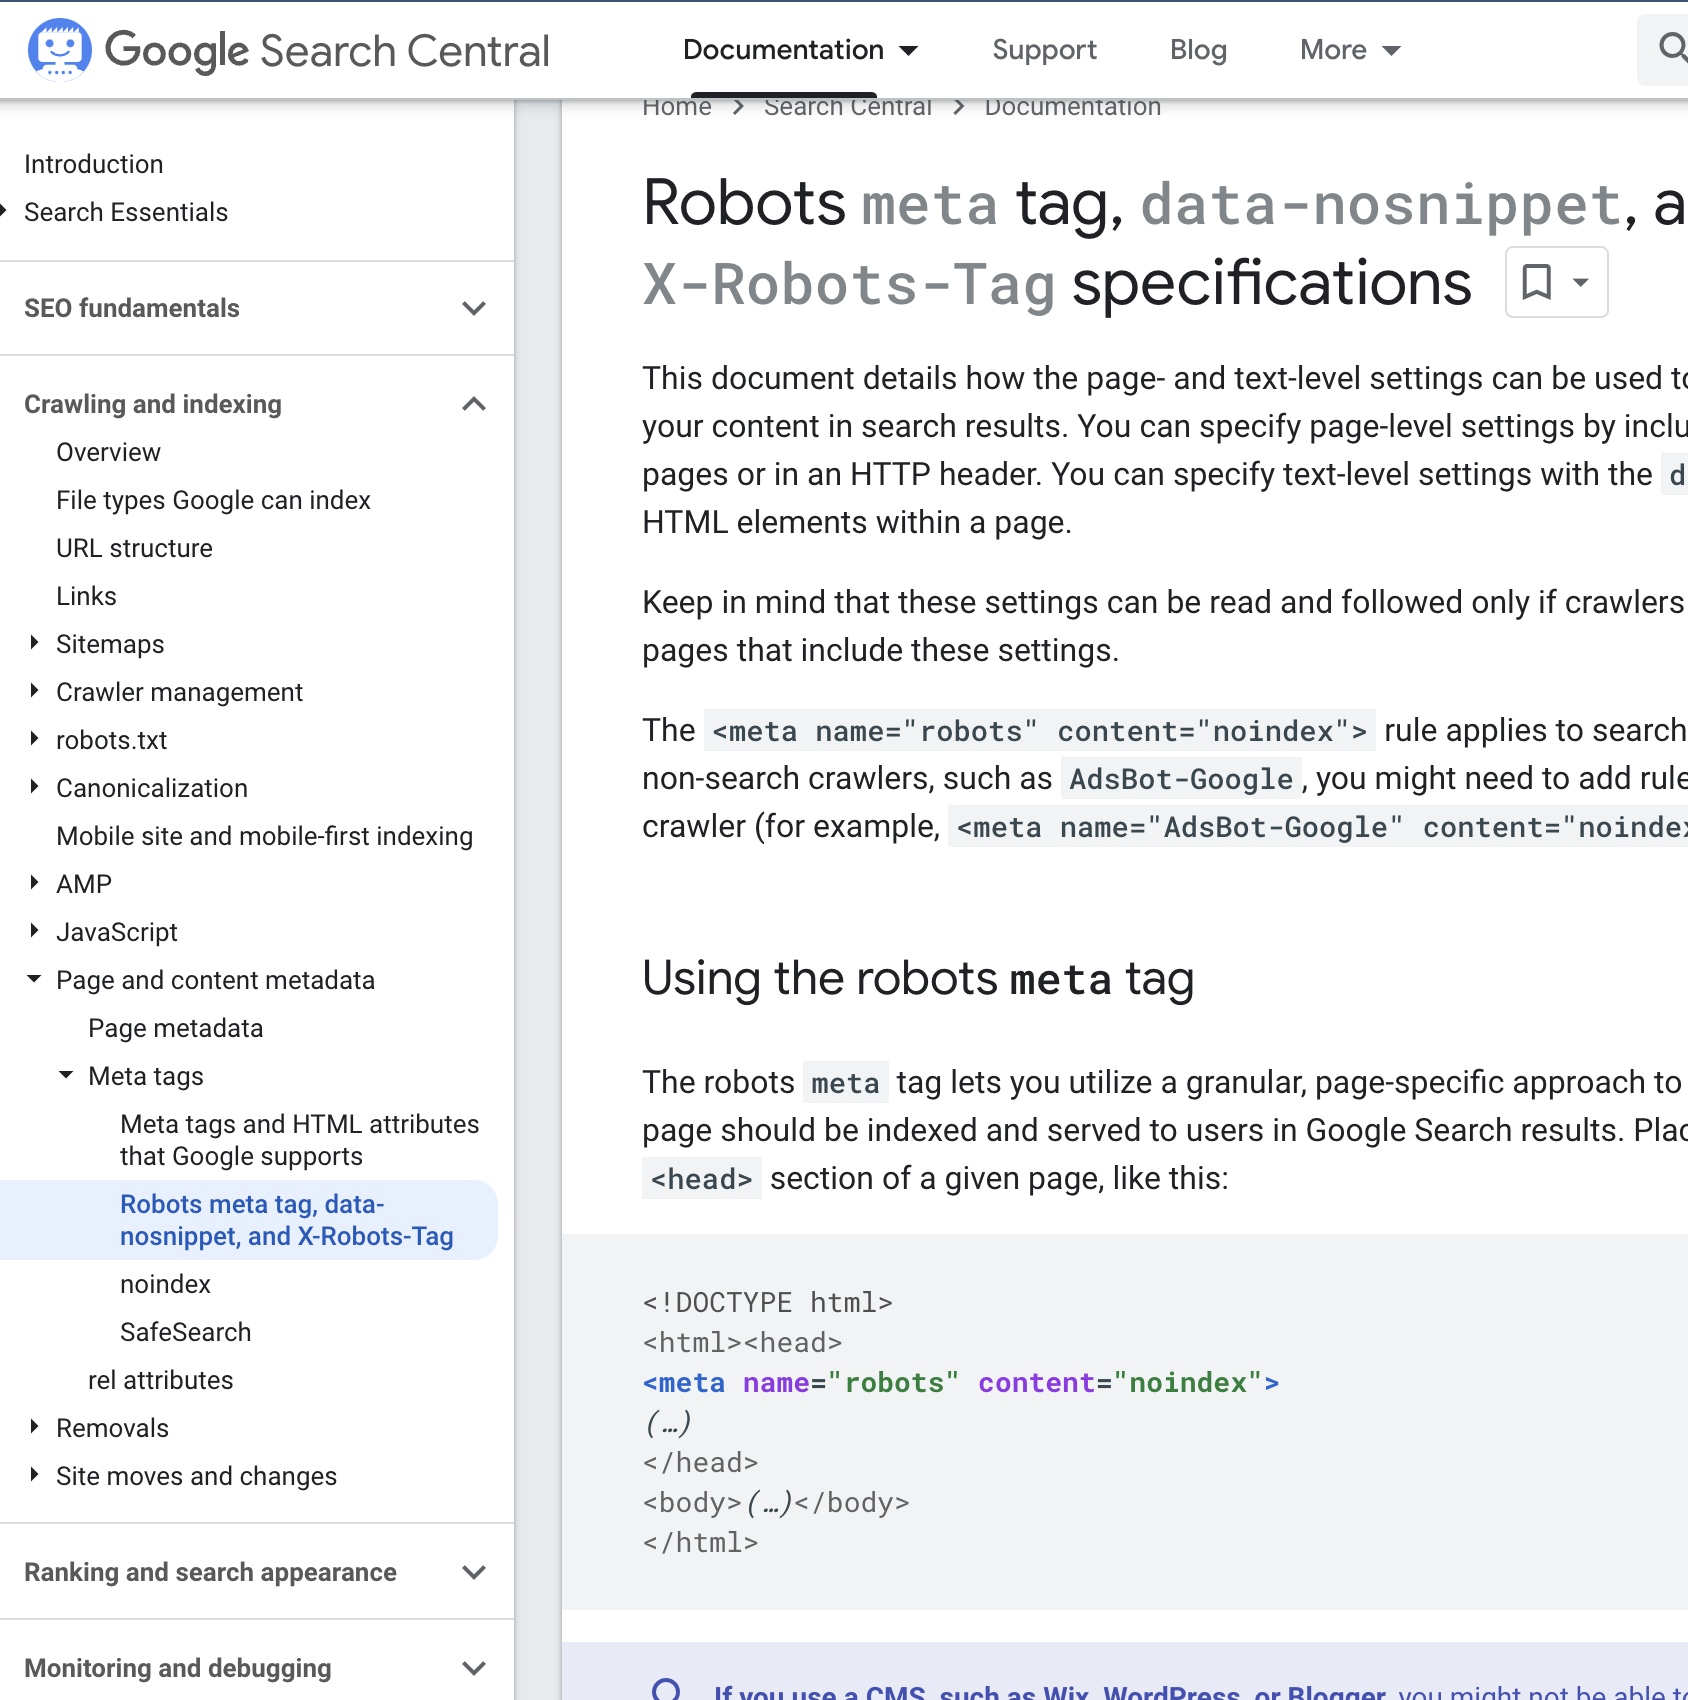Expand the robots.txt tree arrow

tap(34, 739)
